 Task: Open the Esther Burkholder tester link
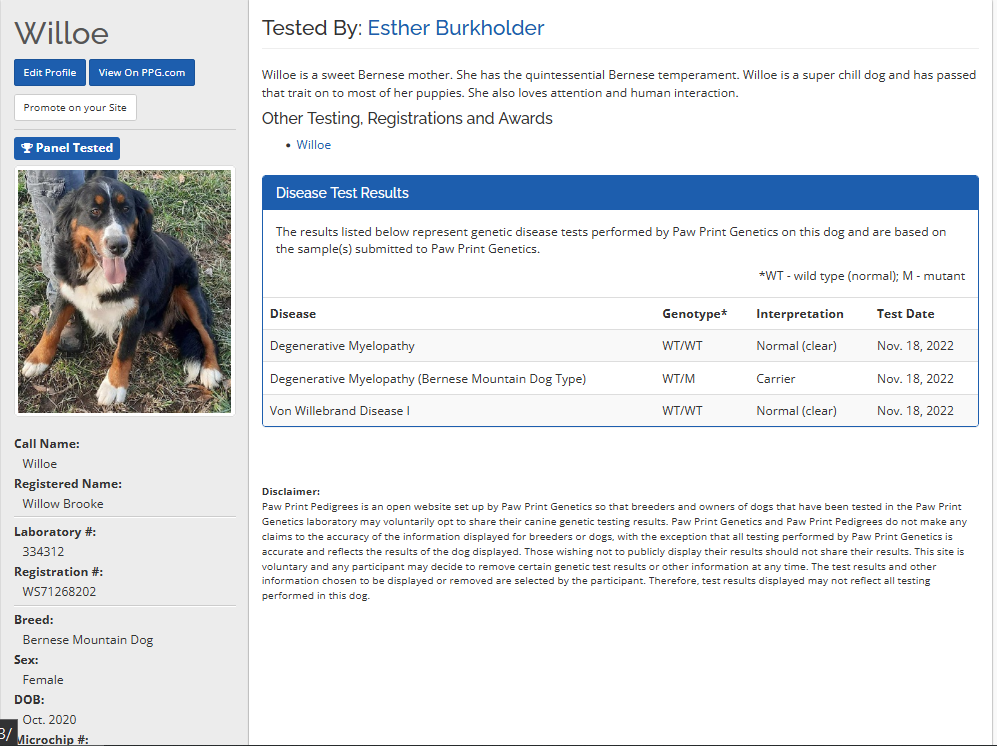click(x=455, y=28)
